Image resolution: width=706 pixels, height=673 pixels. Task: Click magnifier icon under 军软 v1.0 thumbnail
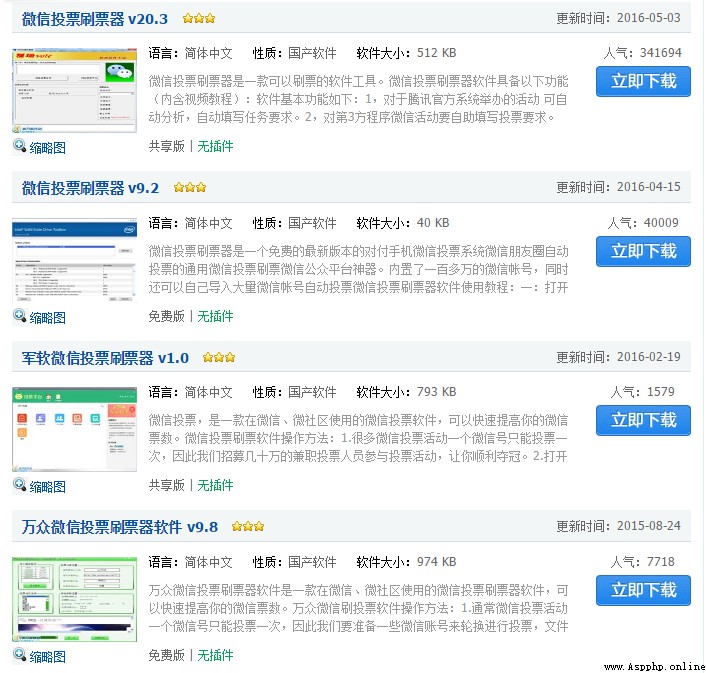pyautogui.click(x=19, y=485)
